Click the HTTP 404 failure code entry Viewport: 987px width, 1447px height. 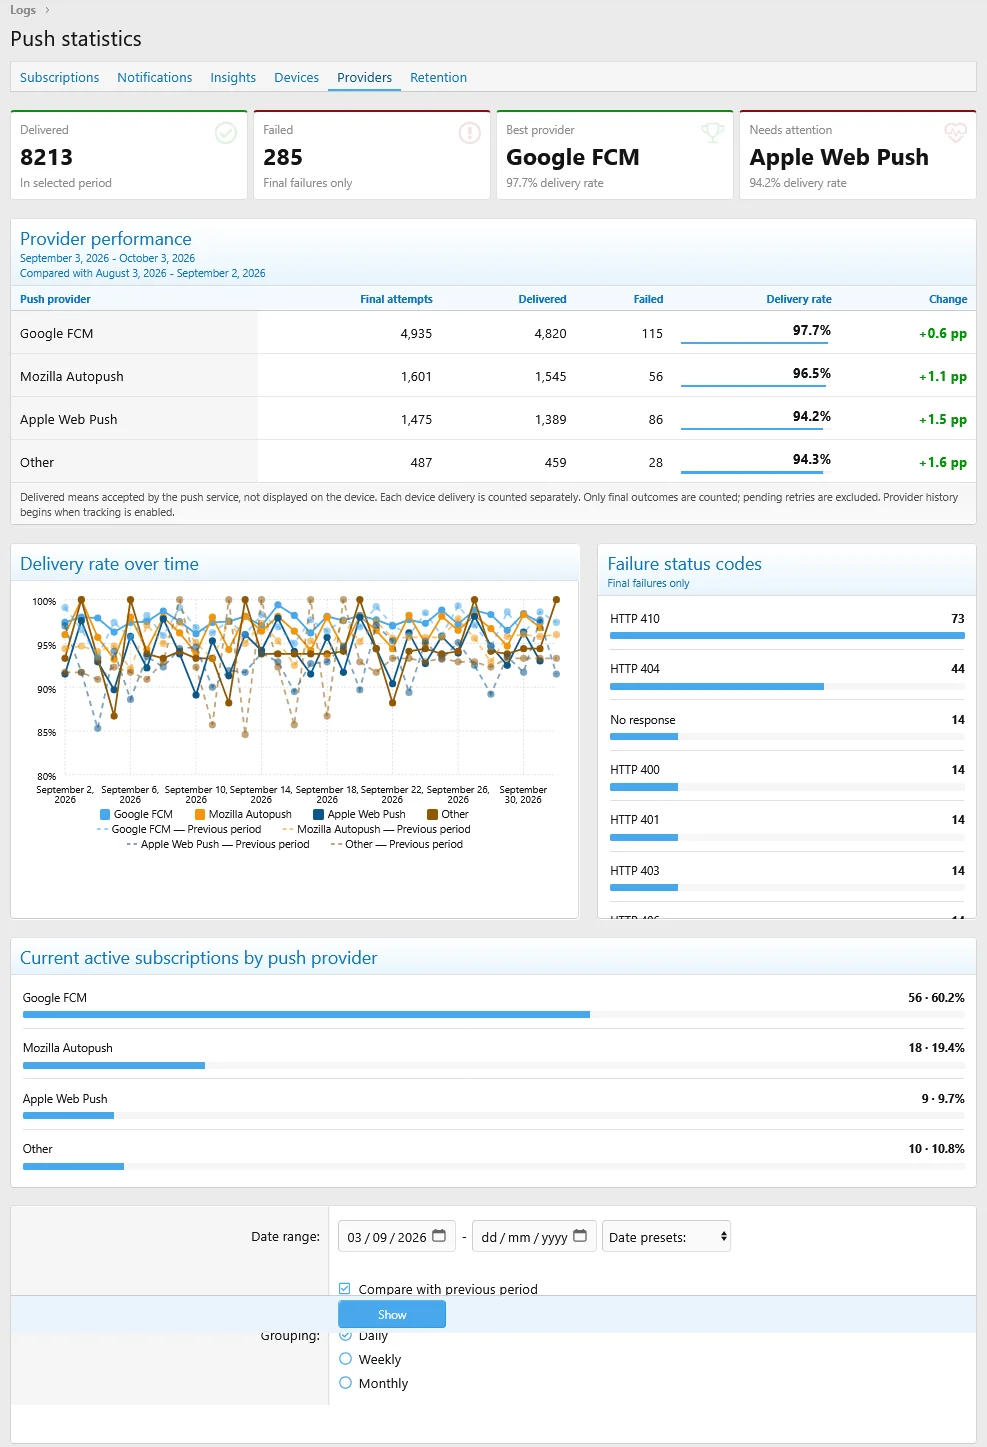pos(787,676)
